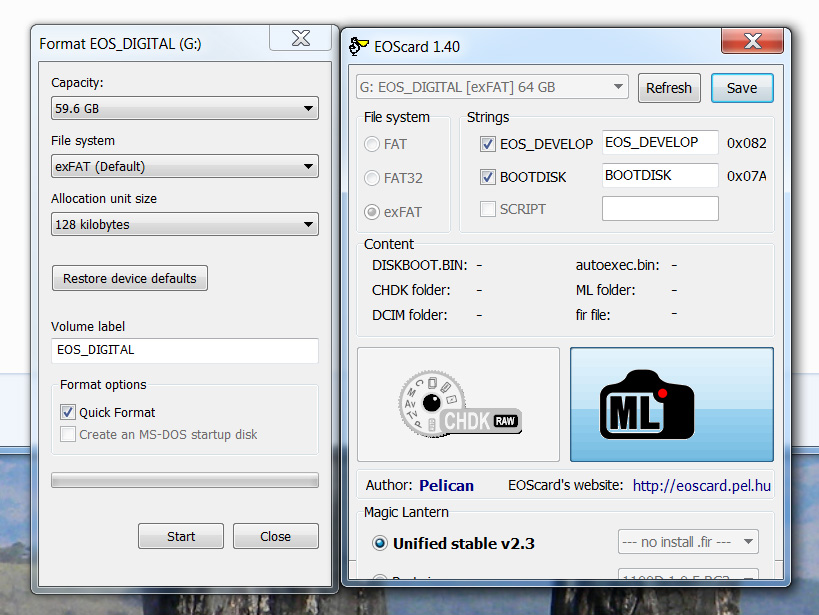Image resolution: width=819 pixels, height=615 pixels.
Task: Click the format progress bar
Action: click(x=185, y=480)
